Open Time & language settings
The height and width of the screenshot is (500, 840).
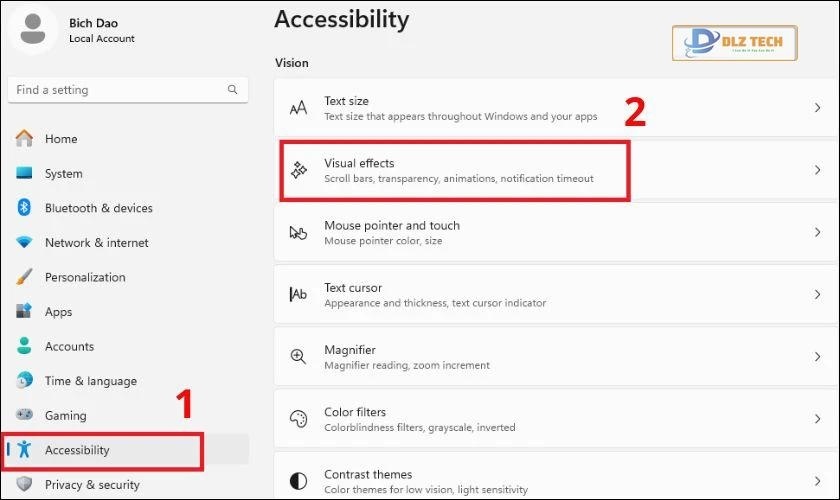90,381
